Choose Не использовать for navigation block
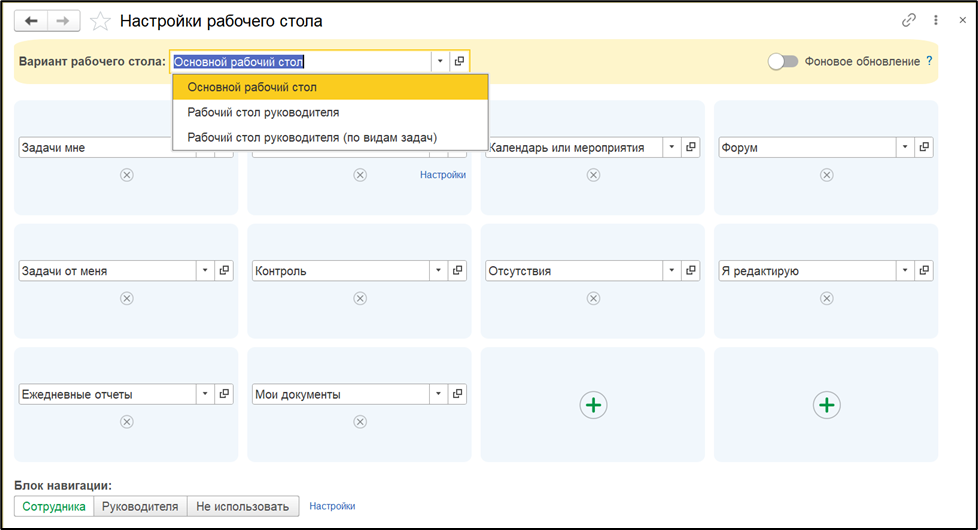The height and width of the screenshot is (530, 978). [x=243, y=506]
